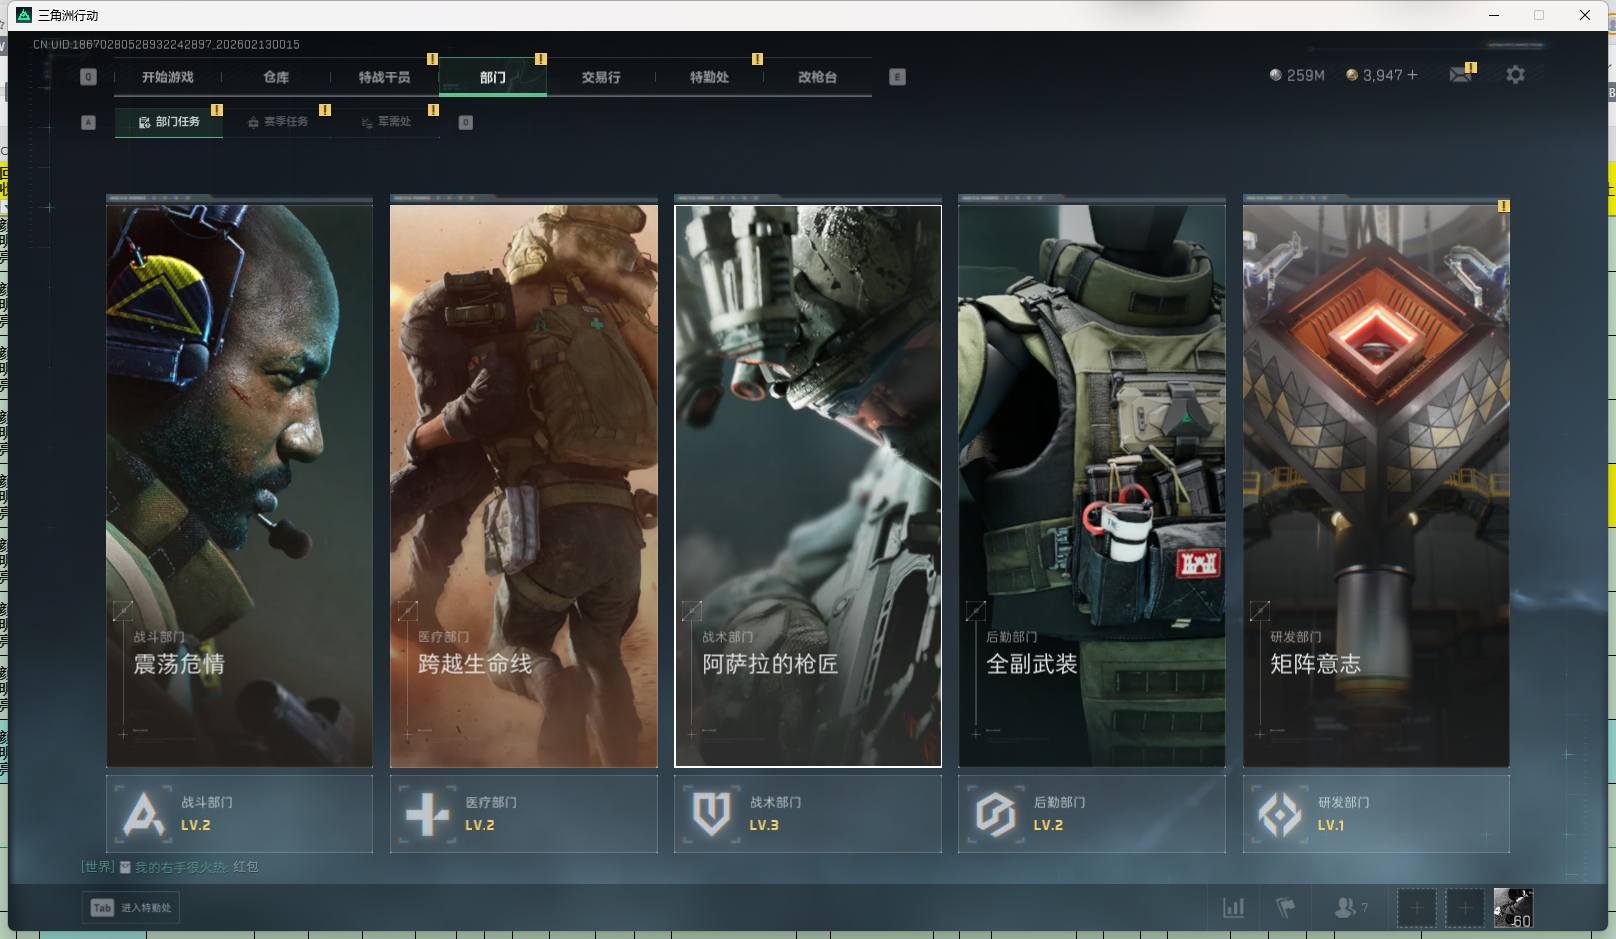Switch to the 仓库 tab
The width and height of the screenshot is (1616, 939).
coord(276,77)
